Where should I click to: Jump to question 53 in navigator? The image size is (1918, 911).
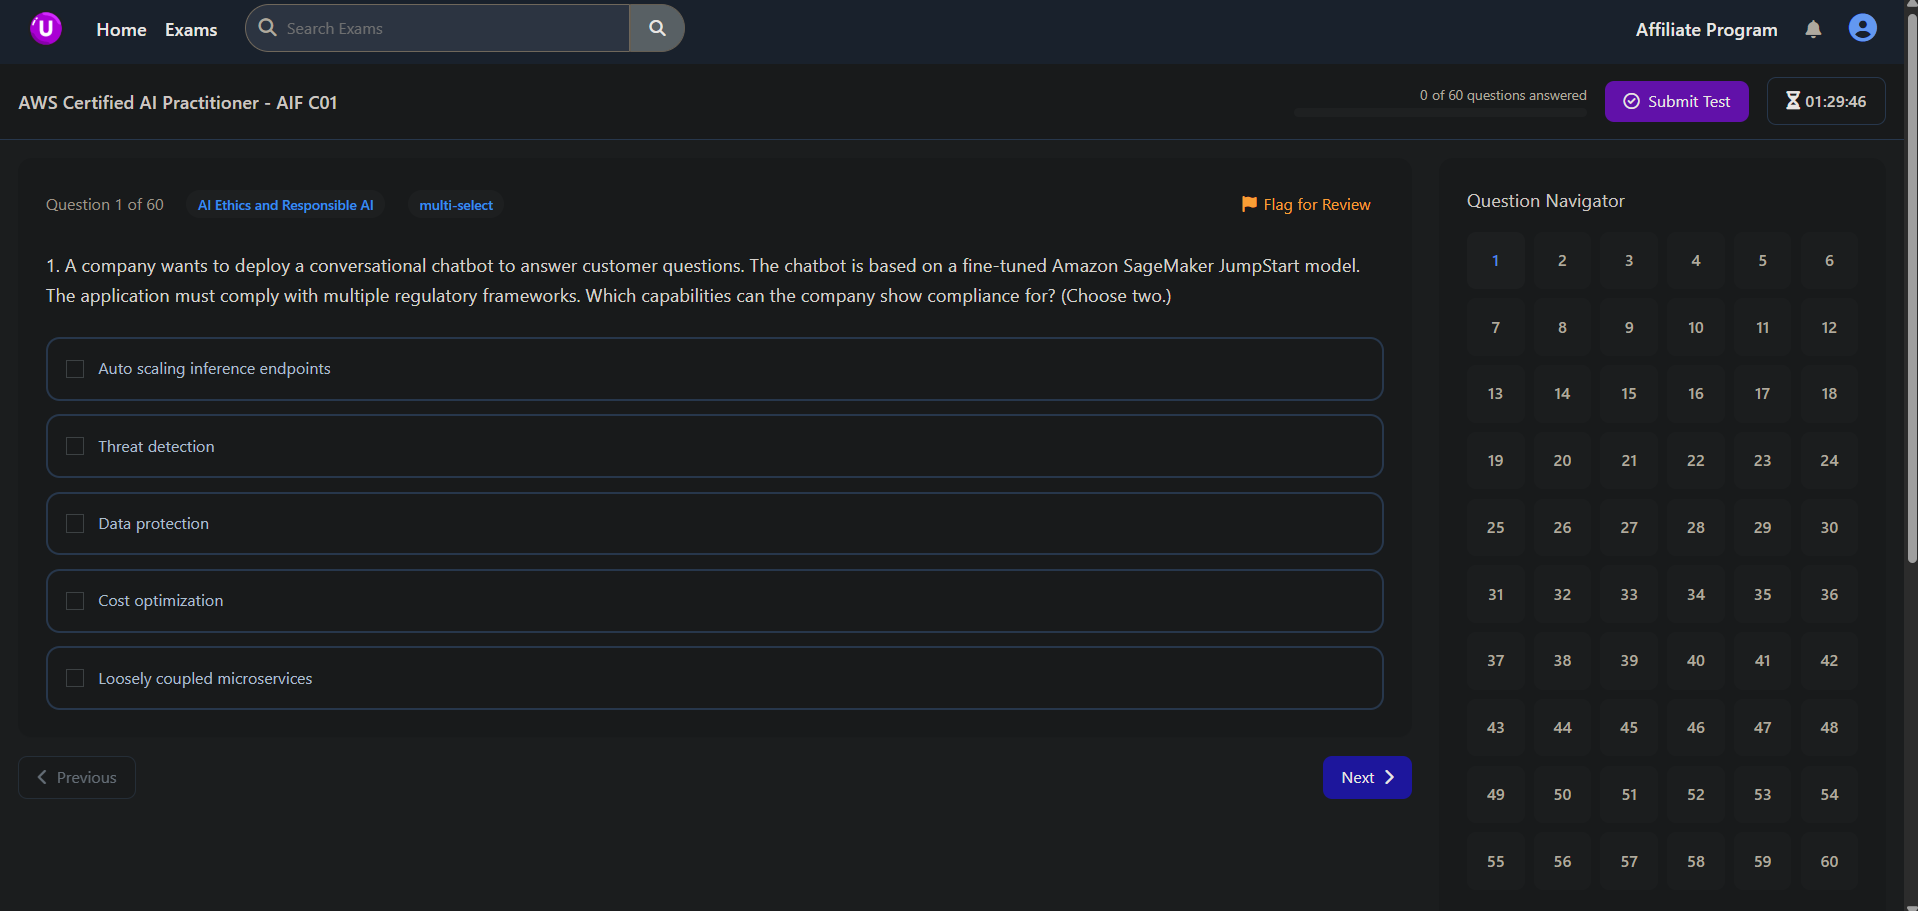click(x=1763, y=794)
